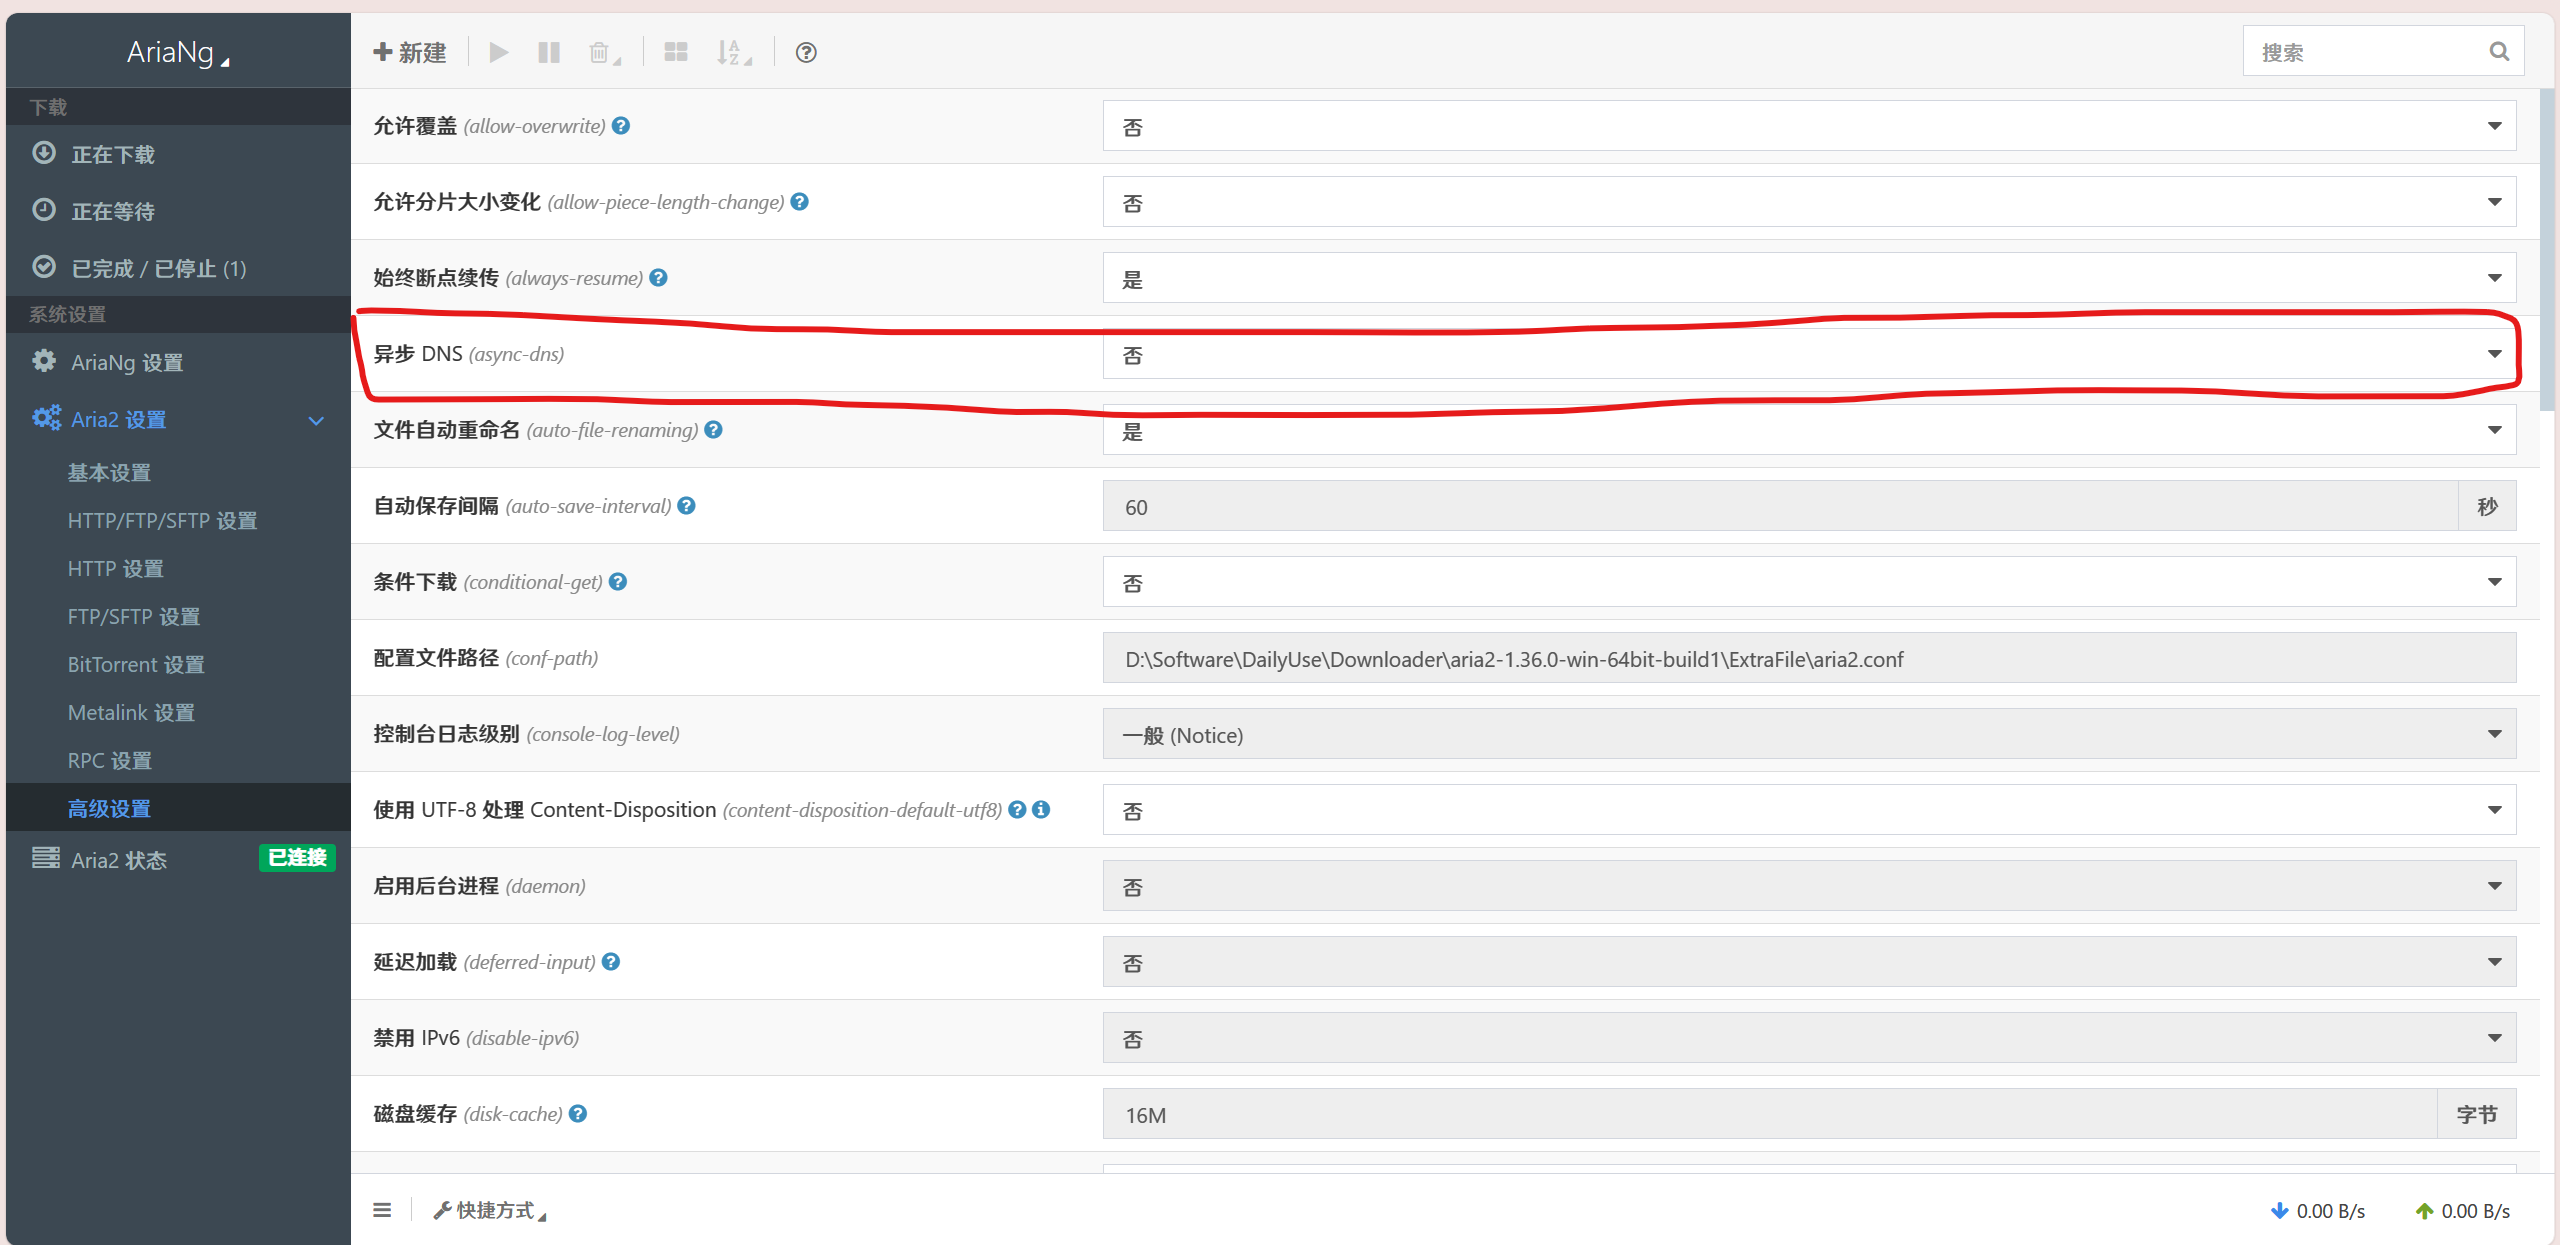The height and width of the screenshot is (1245, 2560).
Task: Click the auto-save-interval value field
Action: tap(1780, 506)
